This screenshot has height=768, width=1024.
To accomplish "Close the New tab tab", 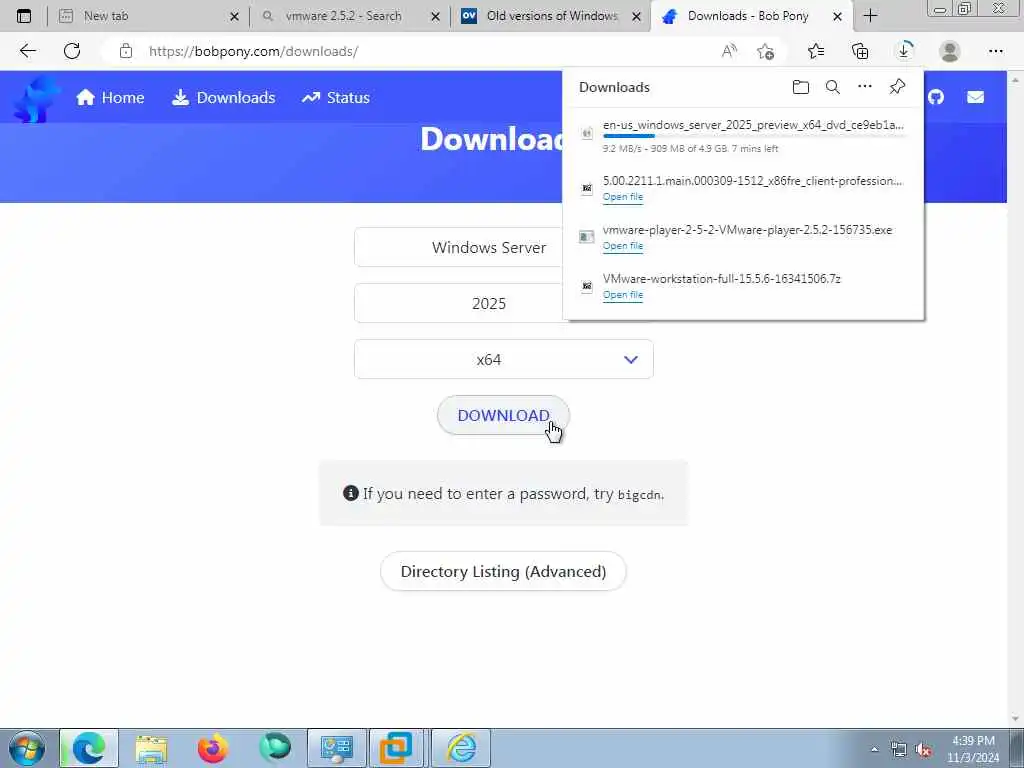I will click(x=234, y=16).
